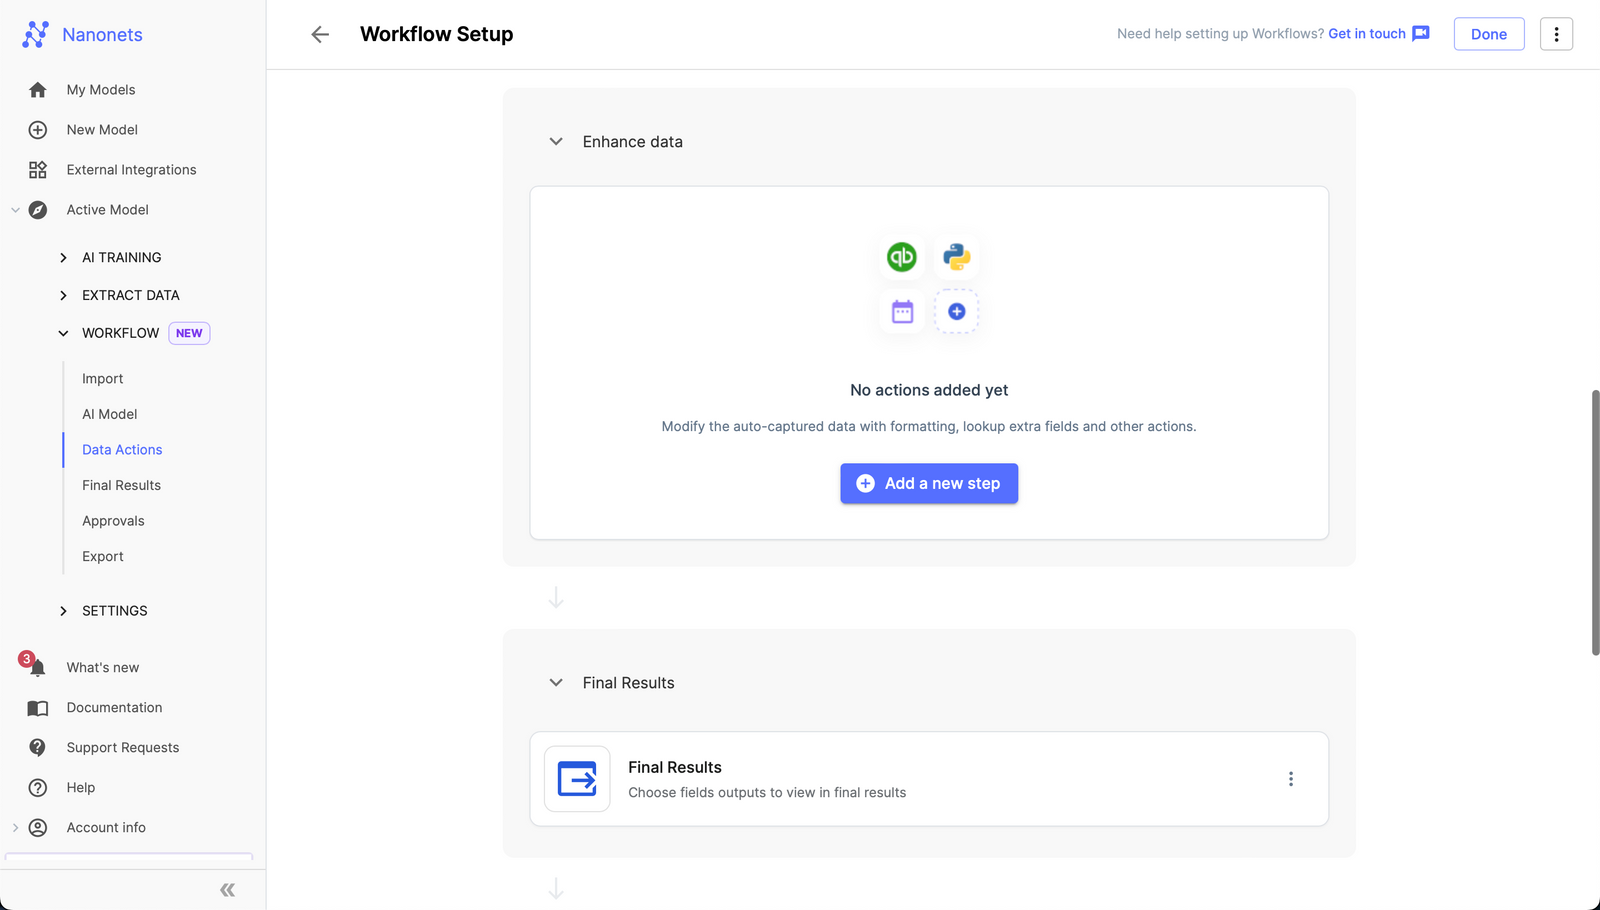This screenshot has height=910, width=1600.
Task: Click the dashed plus add-action icon
Action: [956, 312]
